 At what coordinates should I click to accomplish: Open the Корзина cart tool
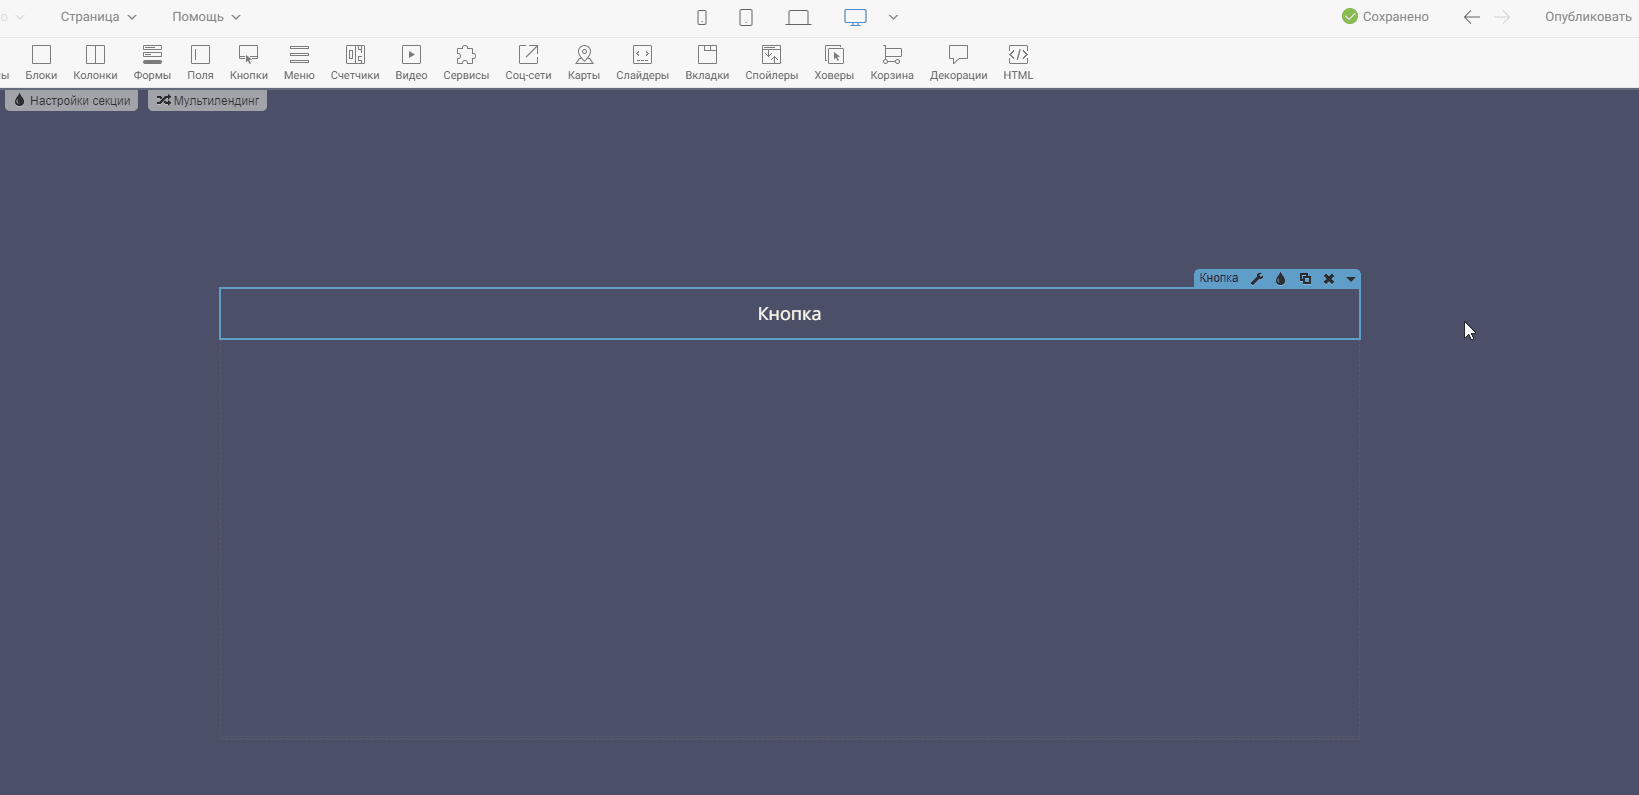coord(892,62)
